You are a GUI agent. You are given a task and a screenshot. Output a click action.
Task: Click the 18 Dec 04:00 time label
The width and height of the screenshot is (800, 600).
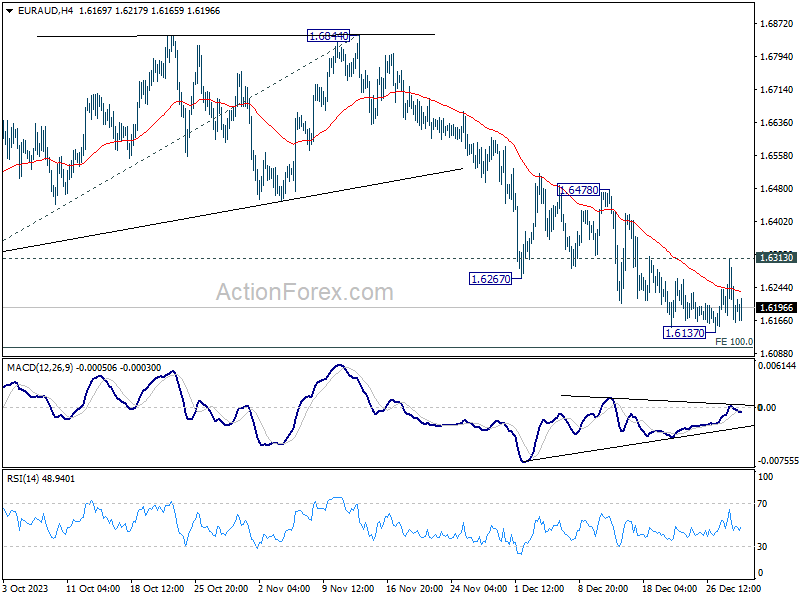669,588
